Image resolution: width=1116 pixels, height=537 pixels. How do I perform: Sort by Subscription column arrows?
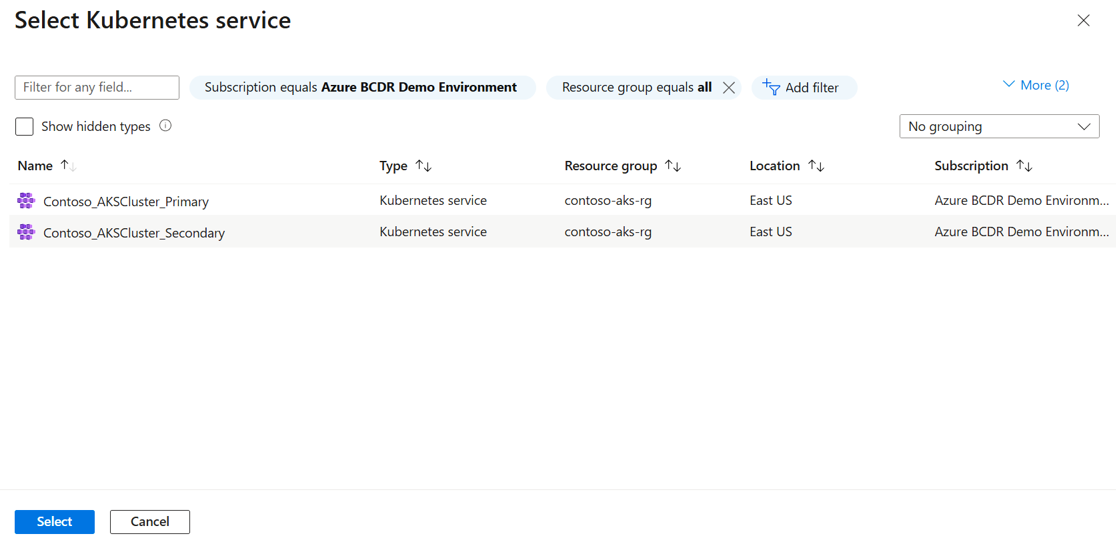(1024, 166)
